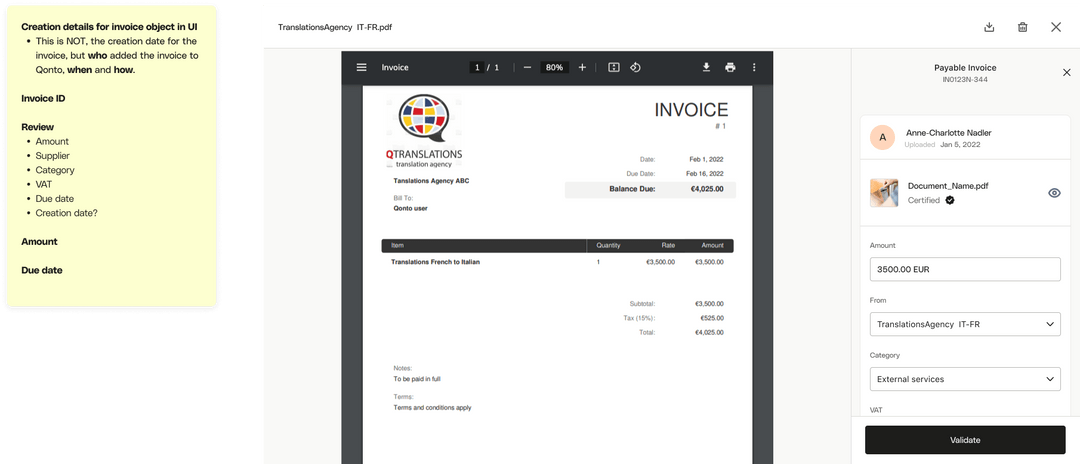Delete the invoice using trash icon
The height and width of the screenshot is (464, 1080).
click(1022, 27)
